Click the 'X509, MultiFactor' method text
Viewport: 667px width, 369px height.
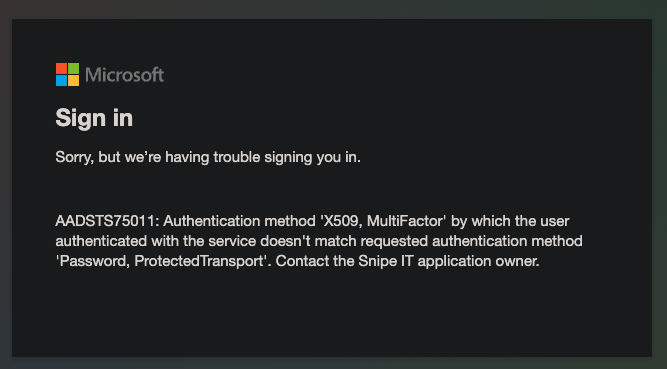pyautogui.click(x=383, y=221)
